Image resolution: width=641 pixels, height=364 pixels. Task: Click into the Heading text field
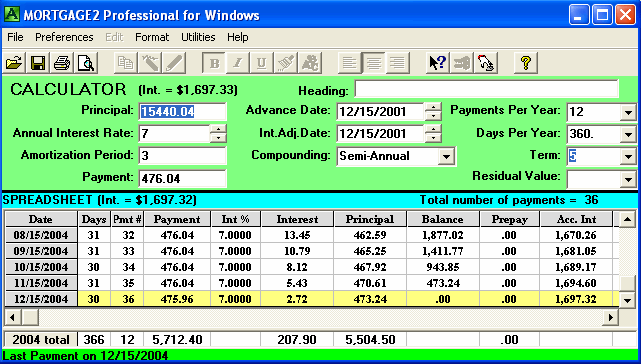point(486,89)
